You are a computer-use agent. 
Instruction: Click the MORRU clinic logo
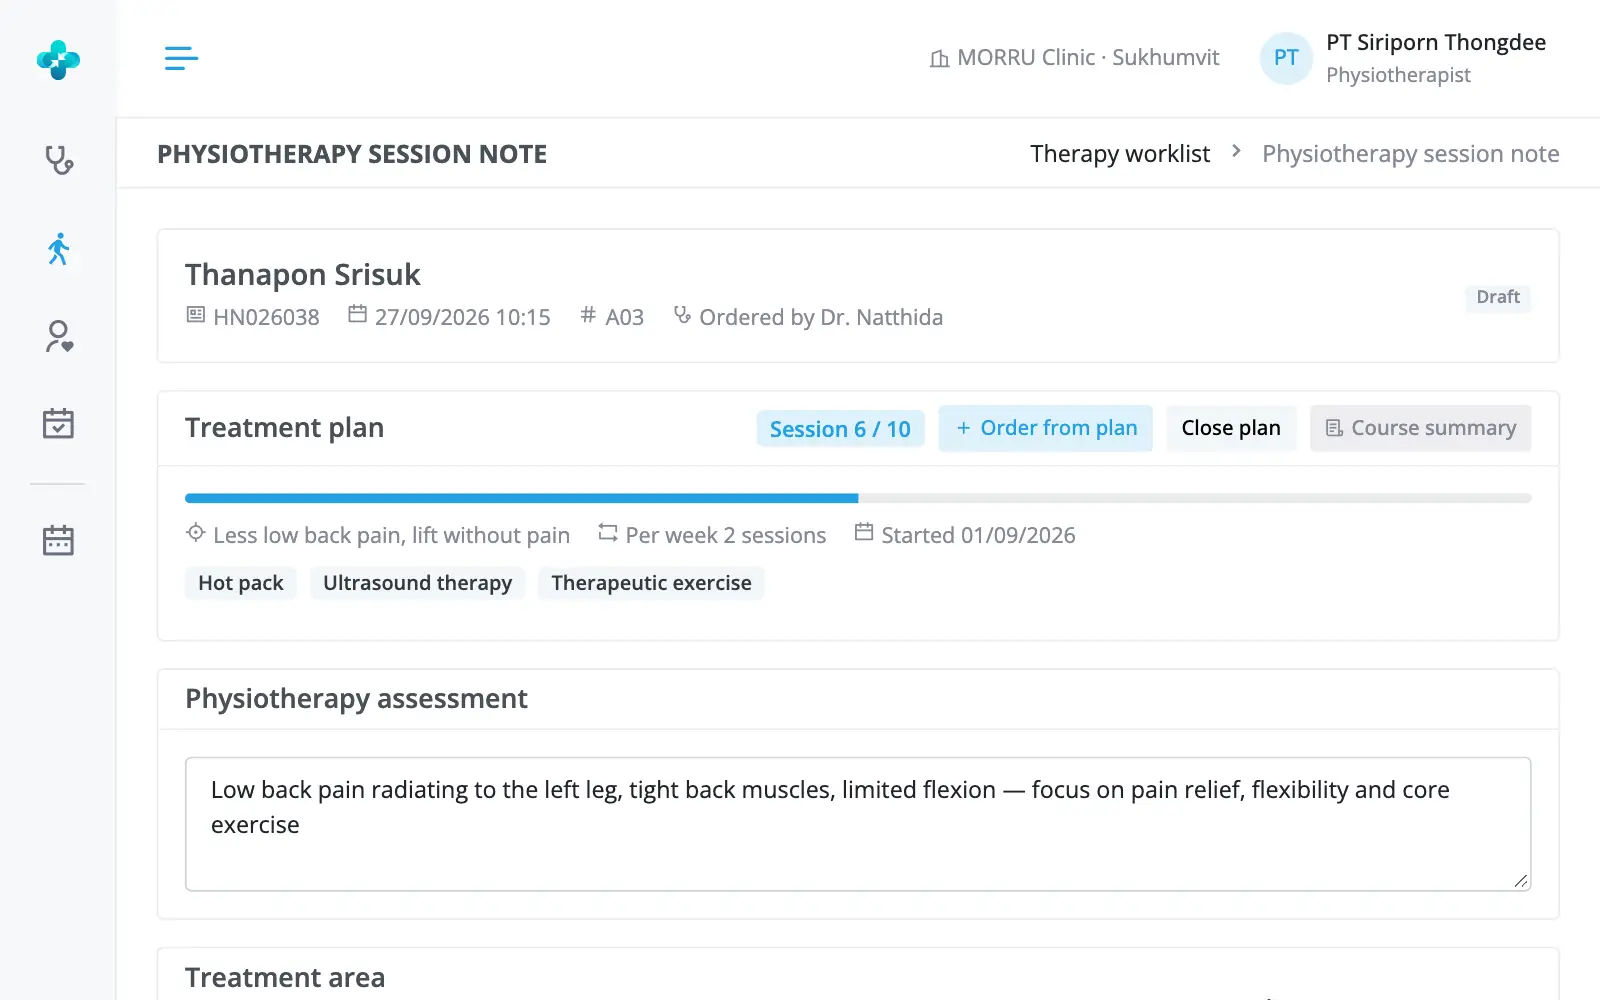pyautogui.click(x=58, y=59)
